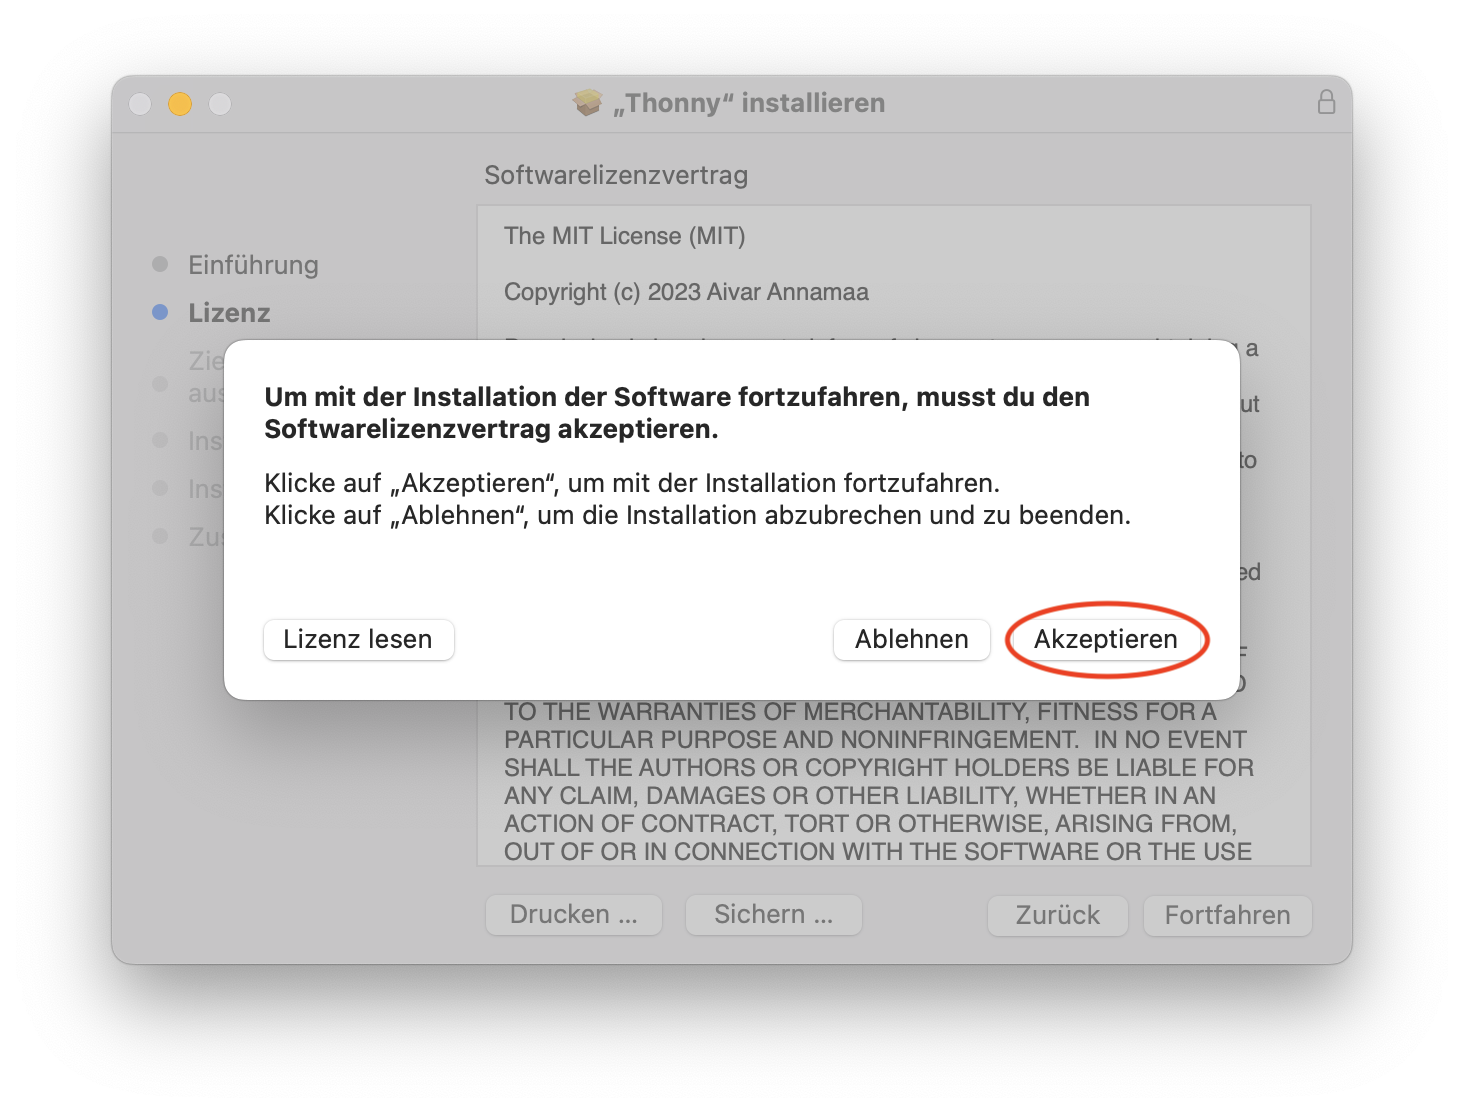
Task: Select the Lizenz step label in sidebar
Action: pos(229,313)
